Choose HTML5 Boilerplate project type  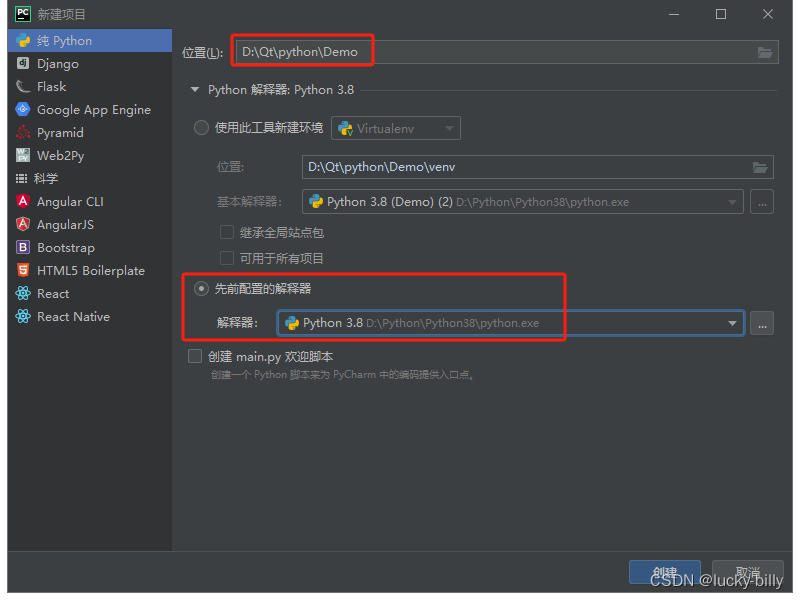pos(91,271)
